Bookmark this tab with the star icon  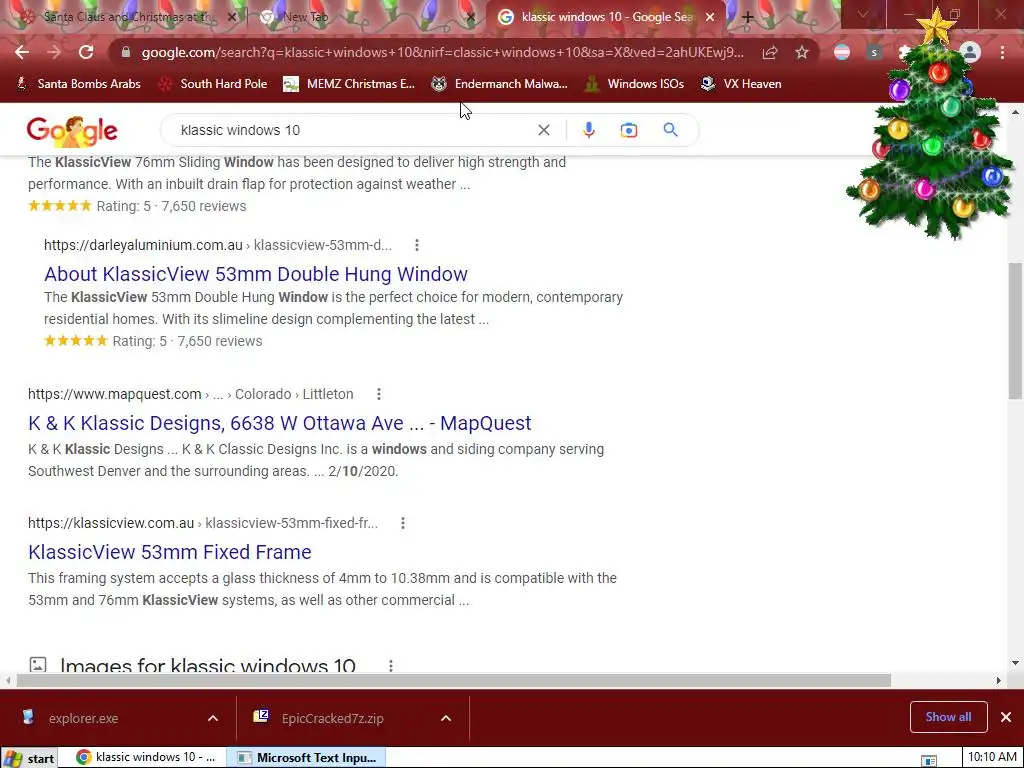click(x=802, y=52)
